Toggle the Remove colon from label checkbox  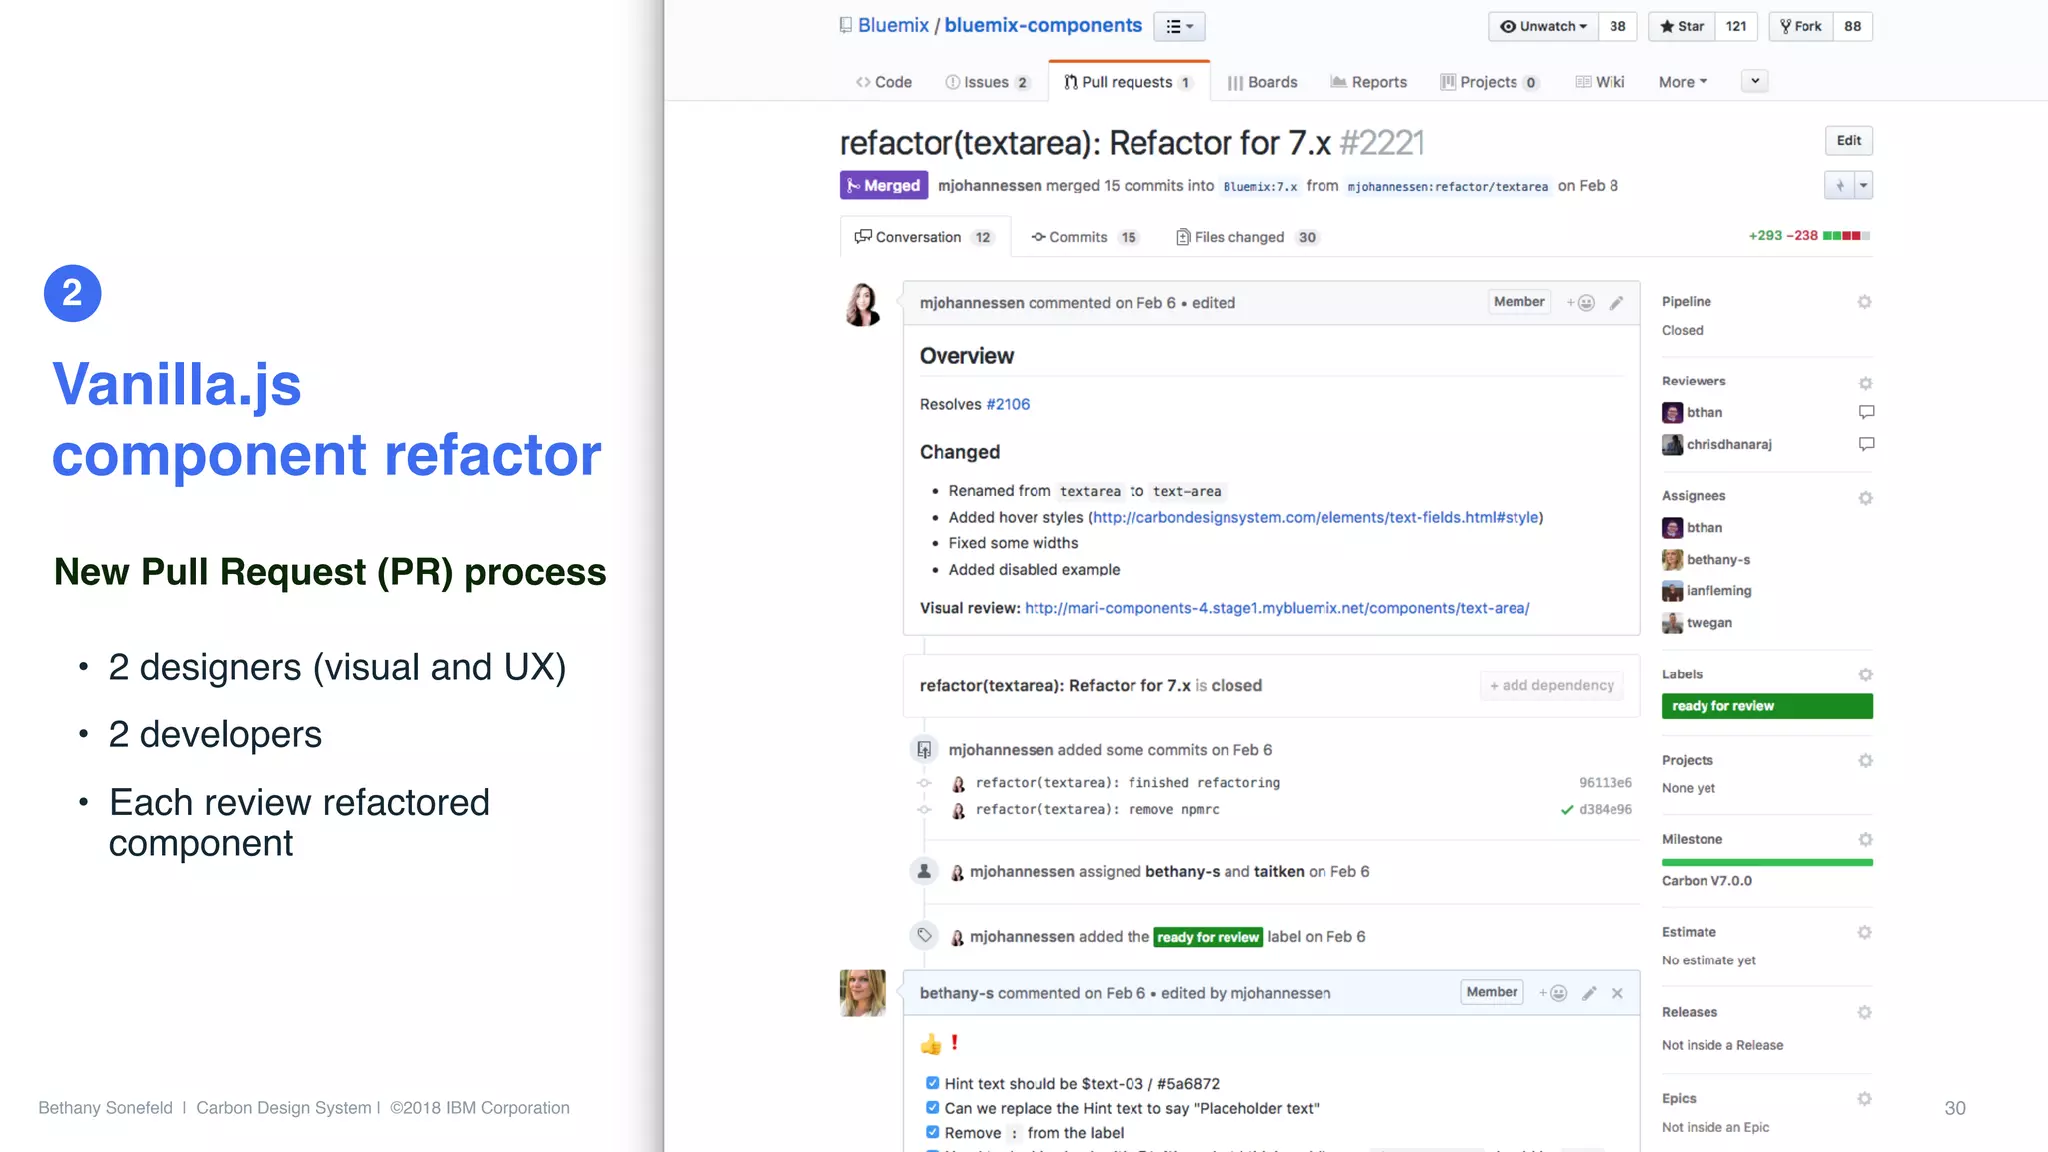pyautogui.click(x=932, y=1132)
